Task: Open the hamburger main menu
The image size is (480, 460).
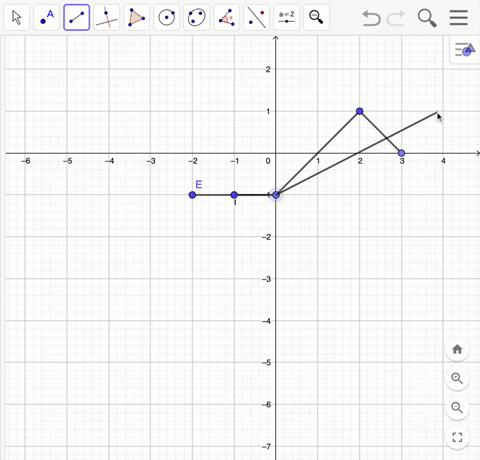Action: pos(459,17)
